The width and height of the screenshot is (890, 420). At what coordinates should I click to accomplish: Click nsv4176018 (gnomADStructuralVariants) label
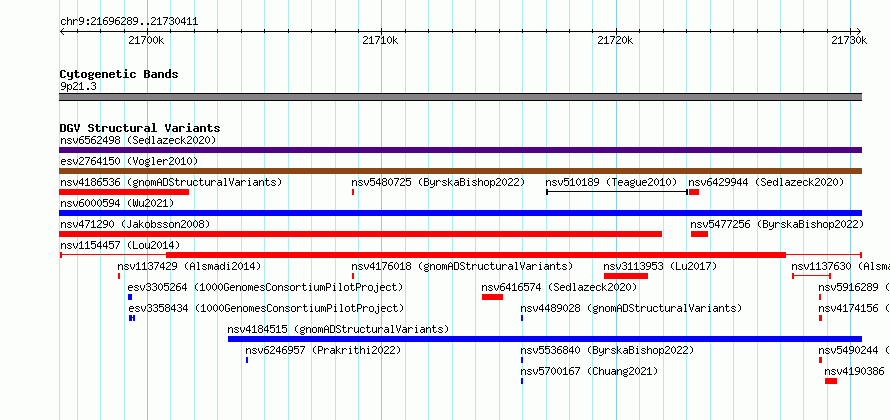tap(462, 266)
